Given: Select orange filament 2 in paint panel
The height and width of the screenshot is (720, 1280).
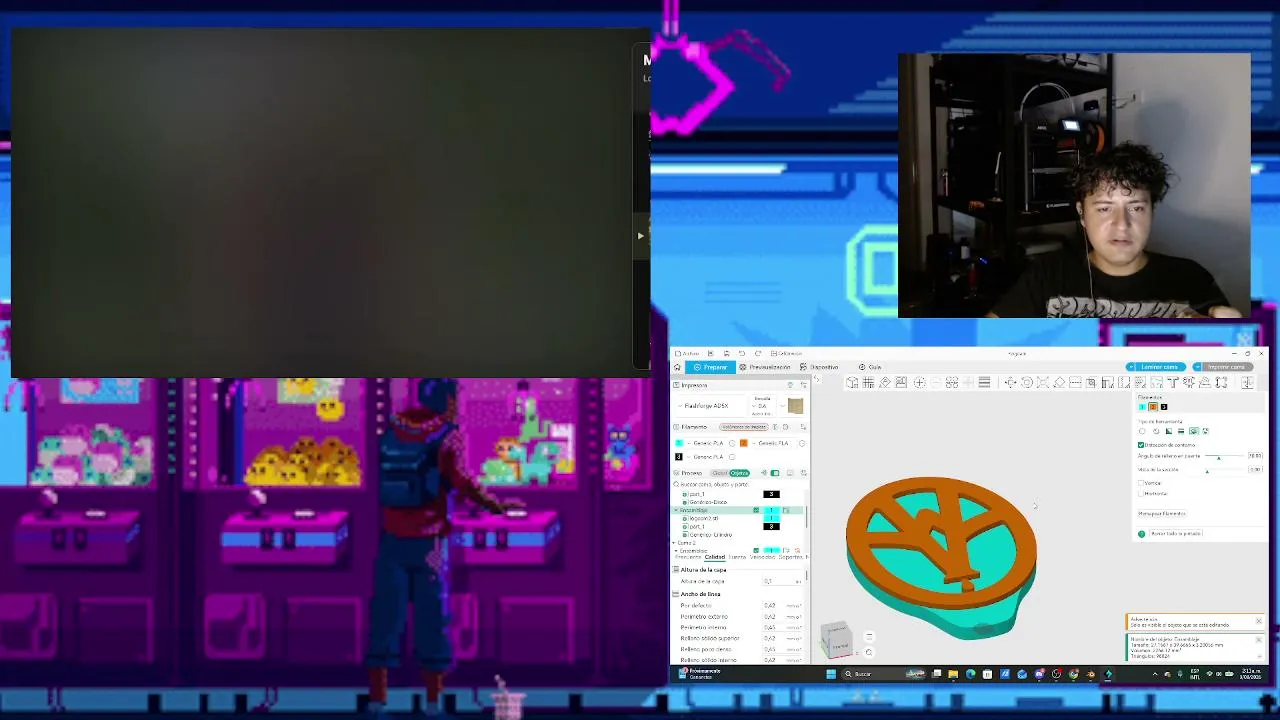Looking at the screenshot, I should tap(1153, 407).
